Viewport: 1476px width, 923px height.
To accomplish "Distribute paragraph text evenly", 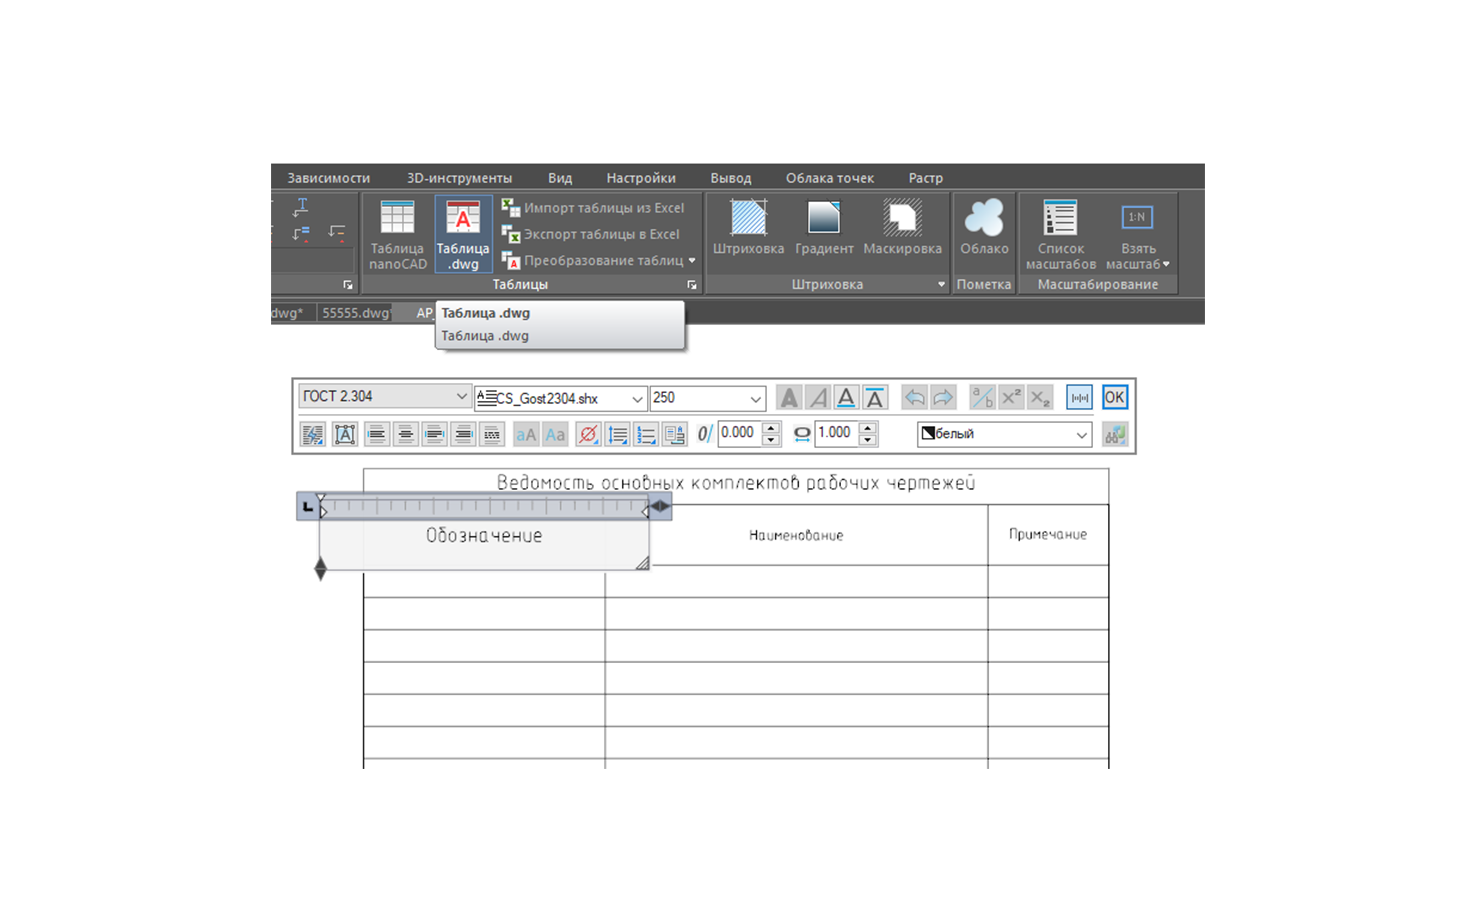I will click(x=492, y=434).
